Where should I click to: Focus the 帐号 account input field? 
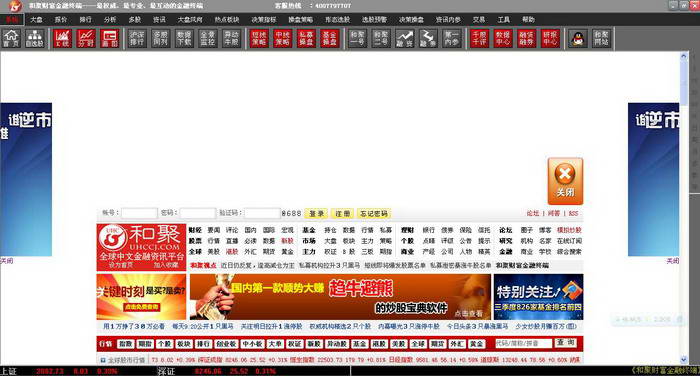[x=139, y=213]
